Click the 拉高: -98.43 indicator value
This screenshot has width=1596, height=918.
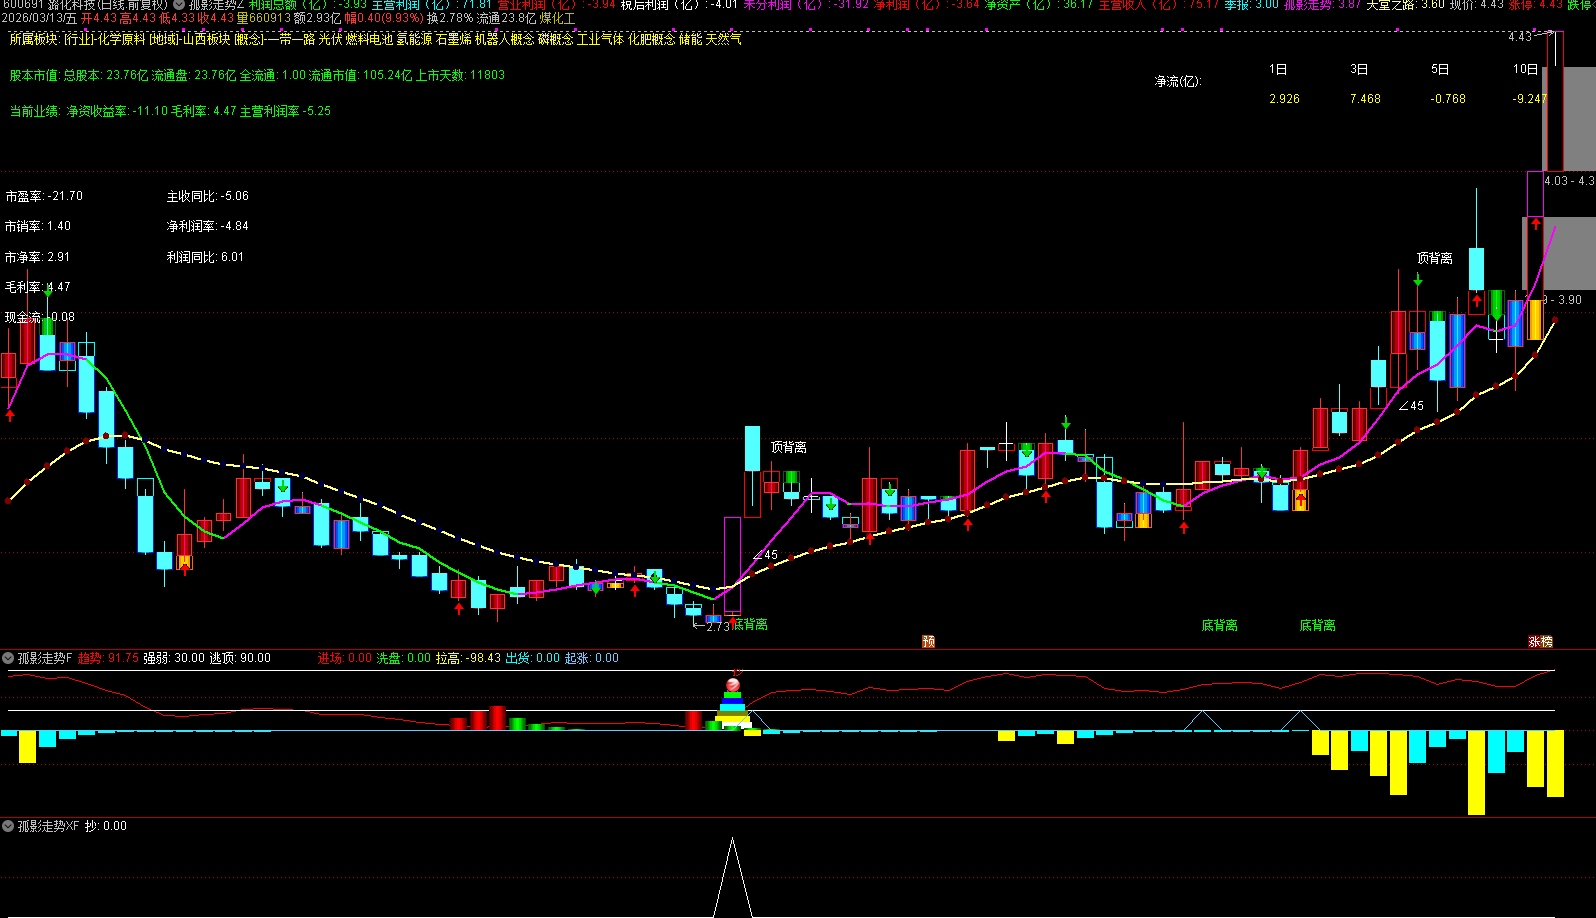point(468,658)
